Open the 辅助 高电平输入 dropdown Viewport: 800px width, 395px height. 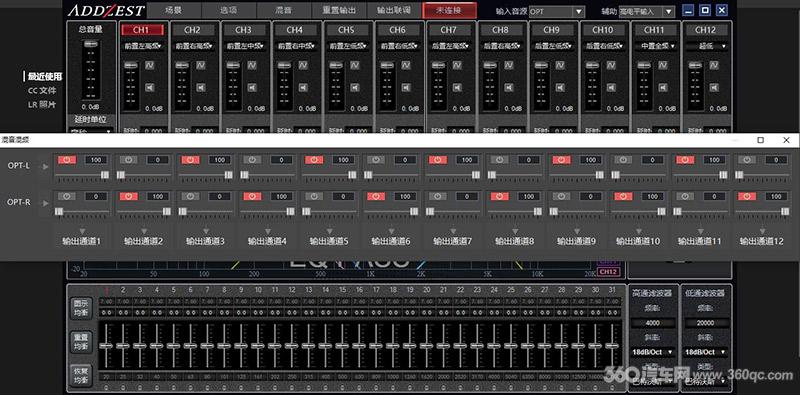click(x=646, y=12)
